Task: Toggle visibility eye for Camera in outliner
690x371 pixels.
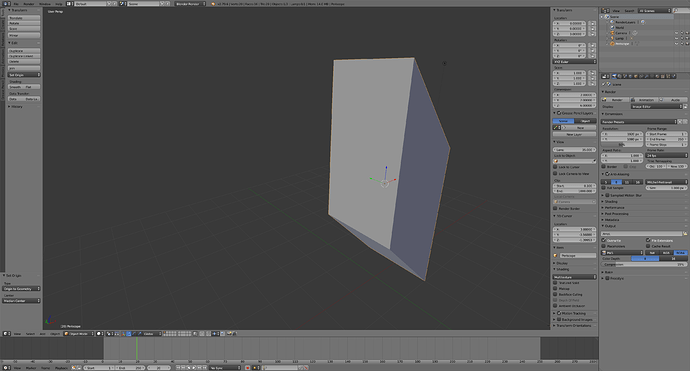Action: point(676,33)
